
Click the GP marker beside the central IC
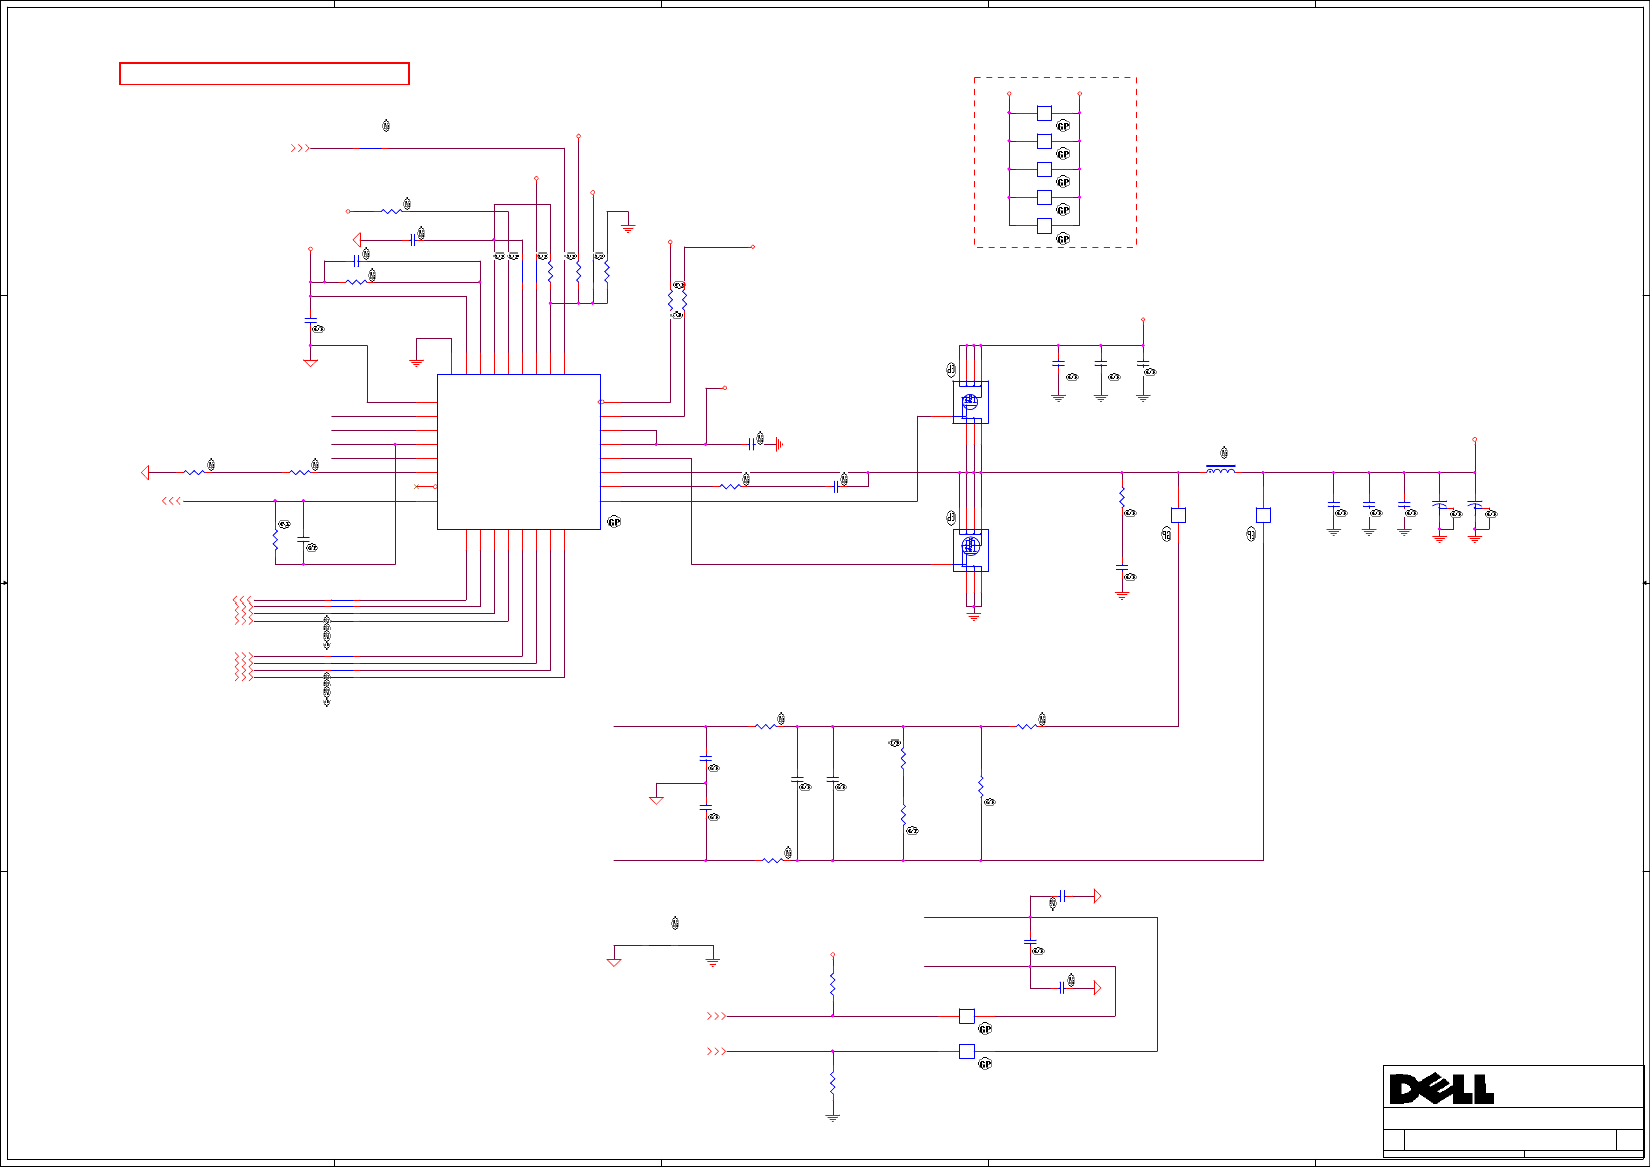point(614,522)
